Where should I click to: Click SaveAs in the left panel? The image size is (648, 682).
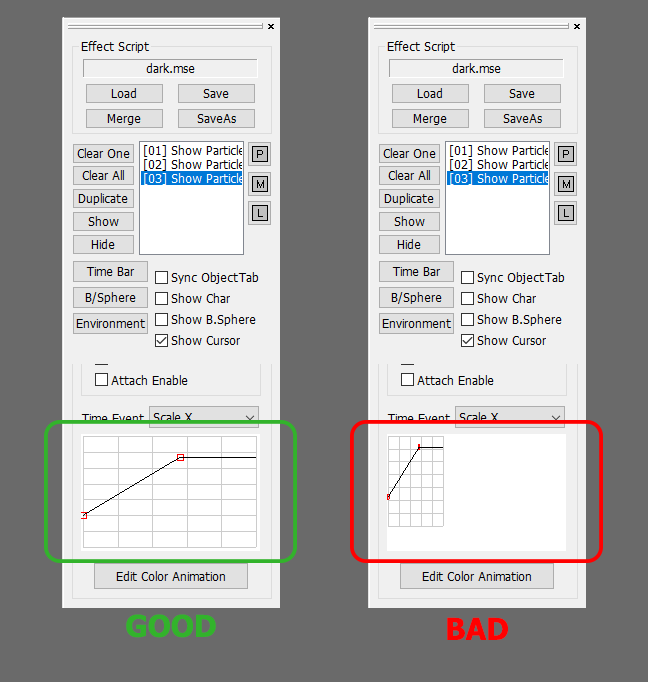216,119
